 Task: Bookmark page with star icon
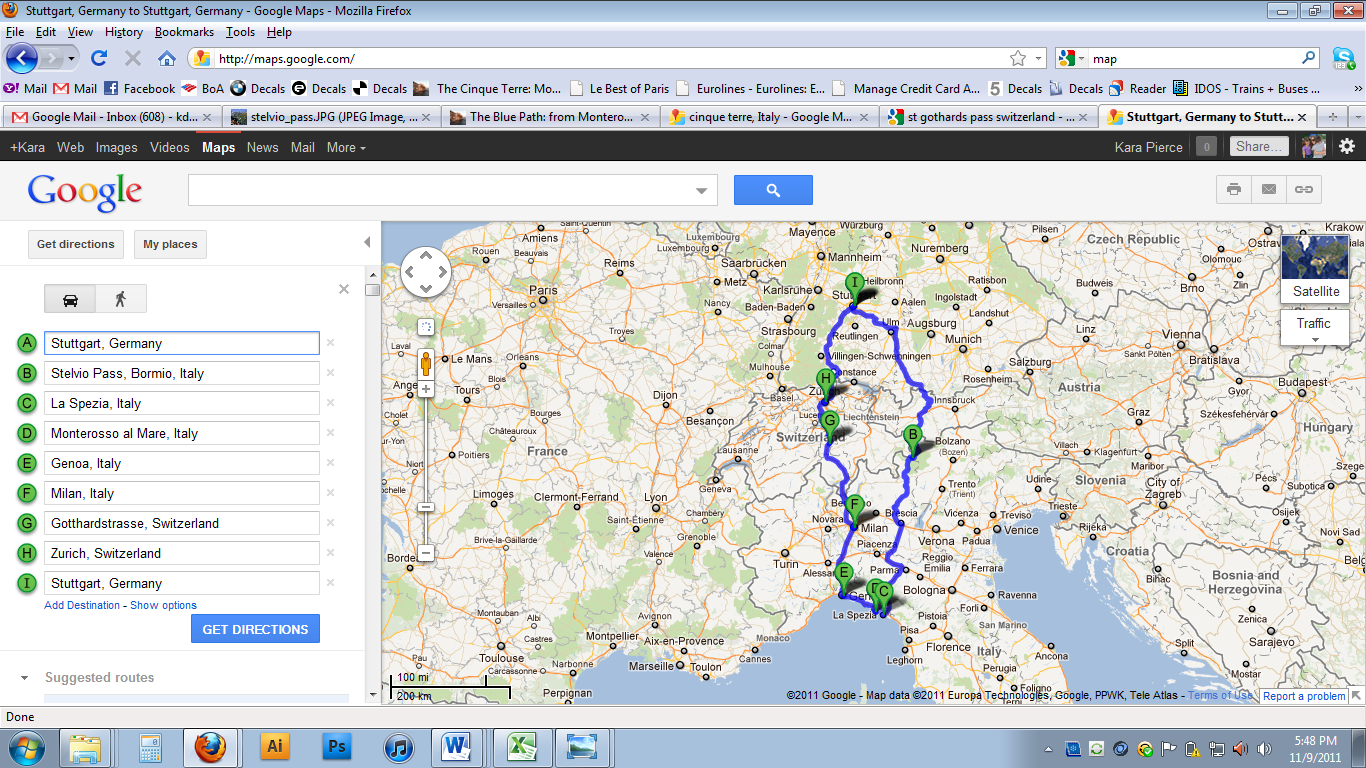point(1018,59)
